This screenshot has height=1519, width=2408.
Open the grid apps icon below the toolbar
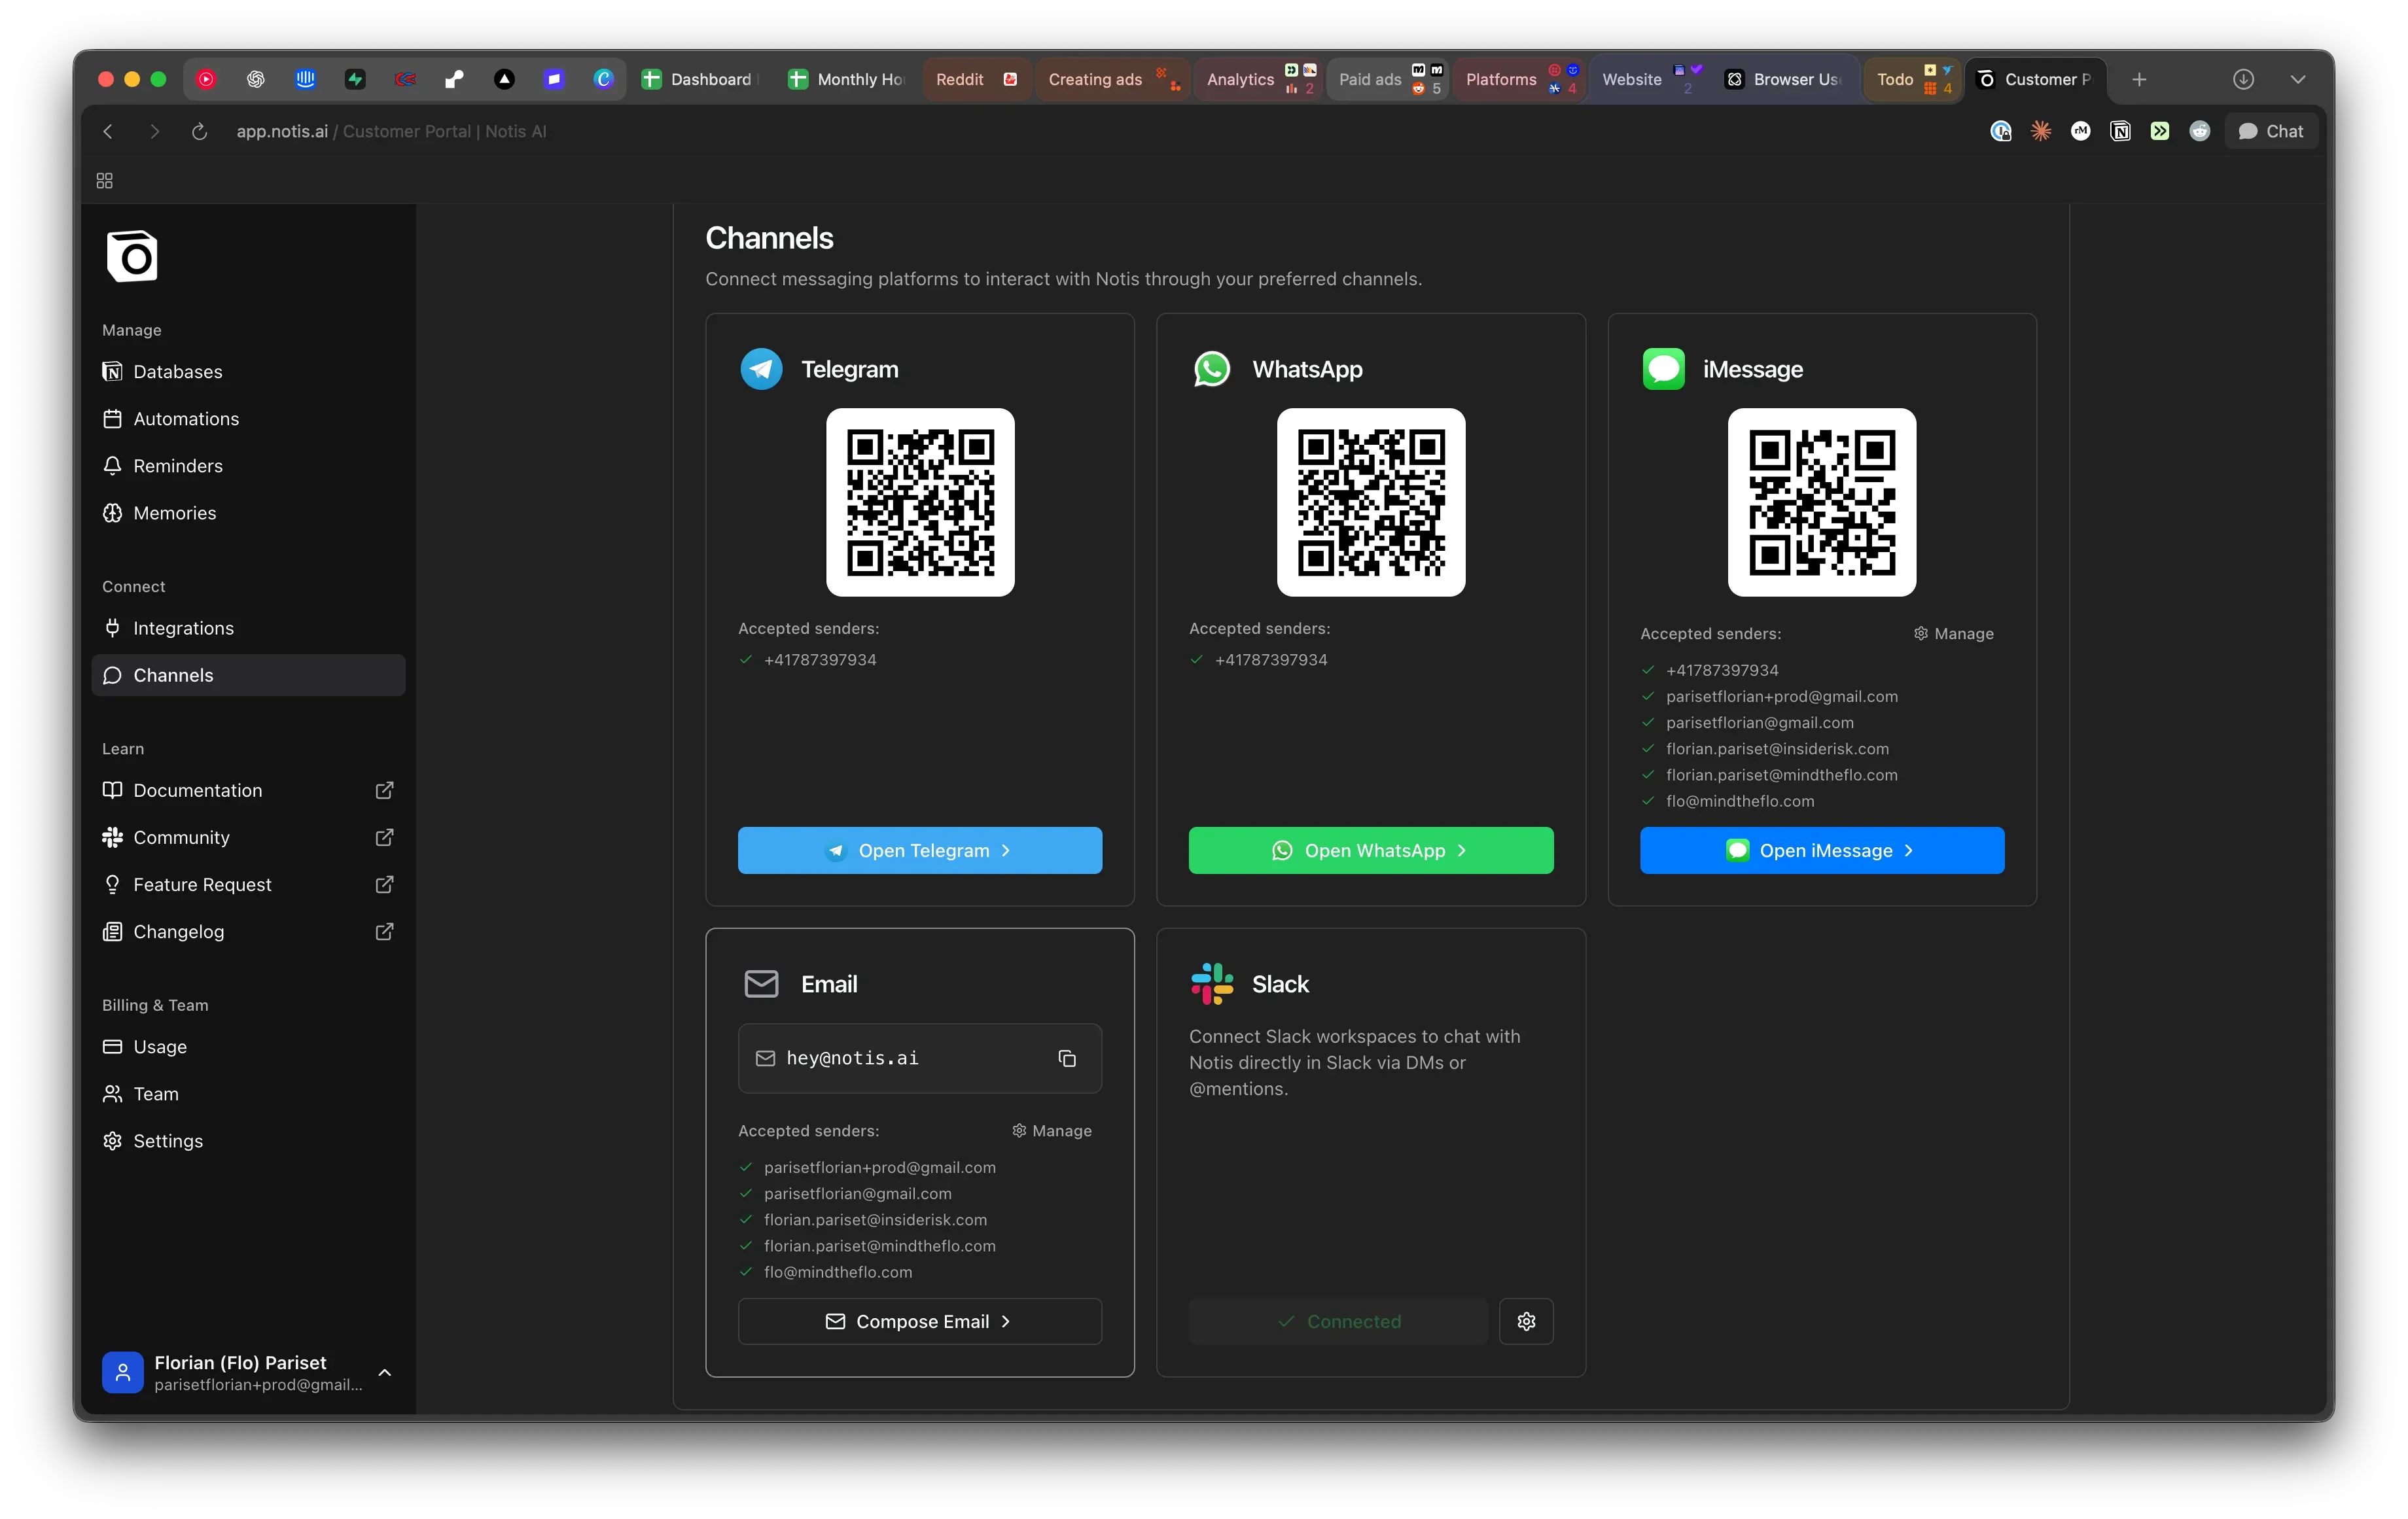click(x=104, y=180)
